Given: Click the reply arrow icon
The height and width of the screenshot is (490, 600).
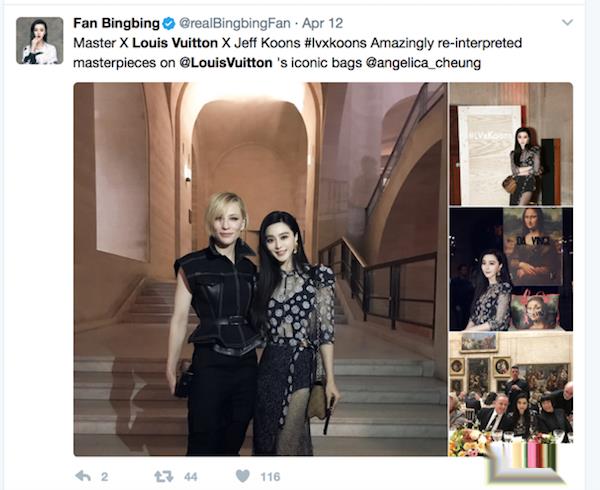Looking at the screenshot, I should 83,476.
